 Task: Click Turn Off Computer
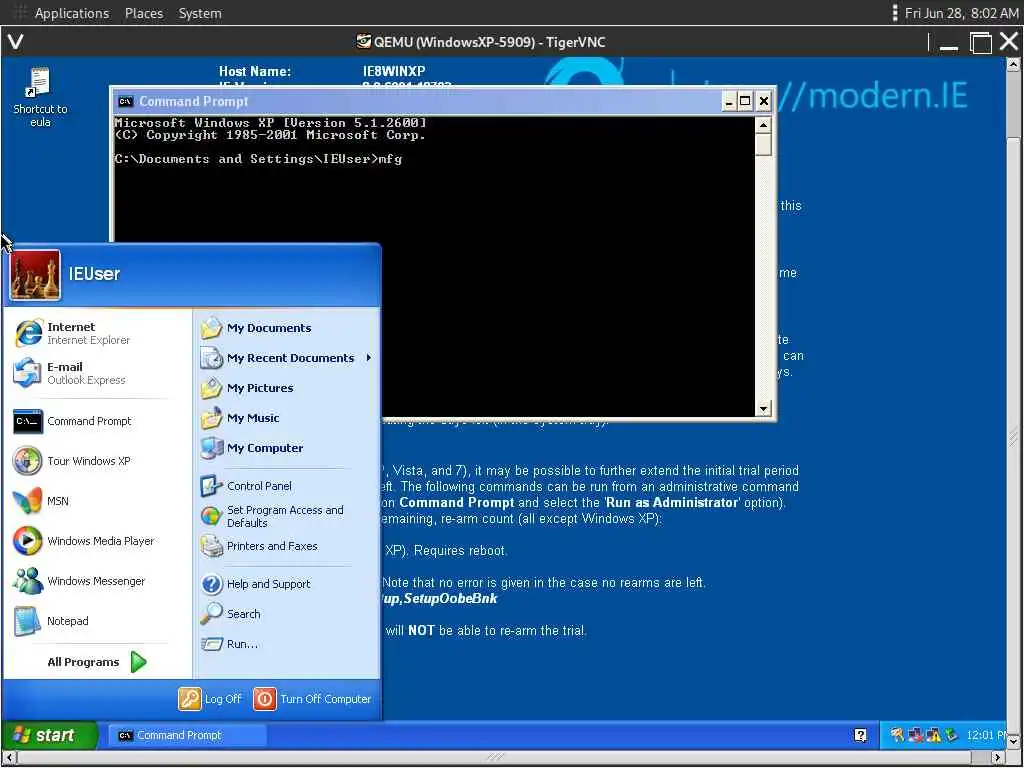point(312,699)
